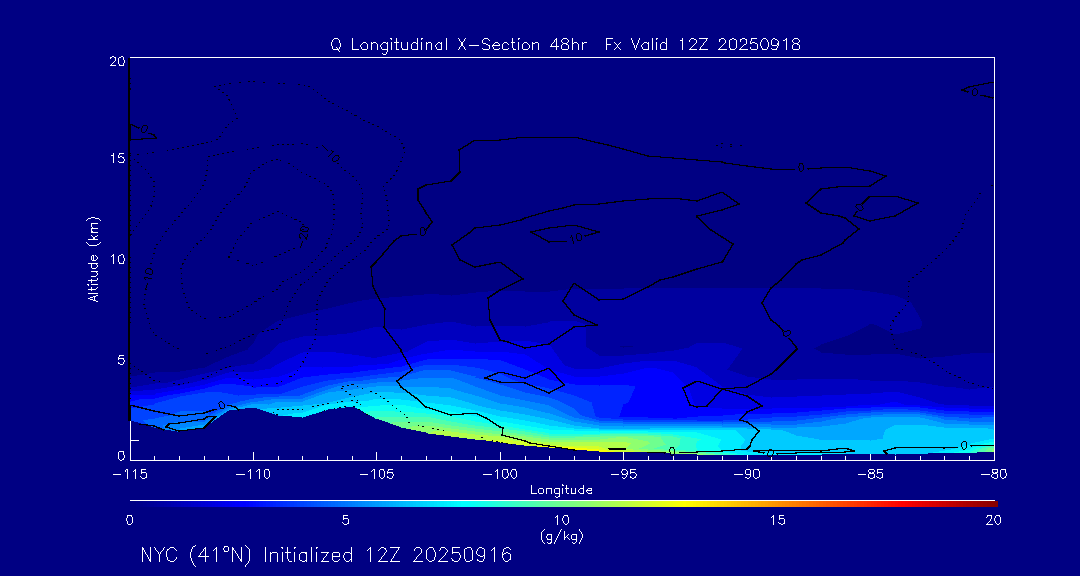Screen dimensions: 1080x576
Task: Click the 10 km altitude tick label
Action: pyautogui.click(x=115, y=259)
